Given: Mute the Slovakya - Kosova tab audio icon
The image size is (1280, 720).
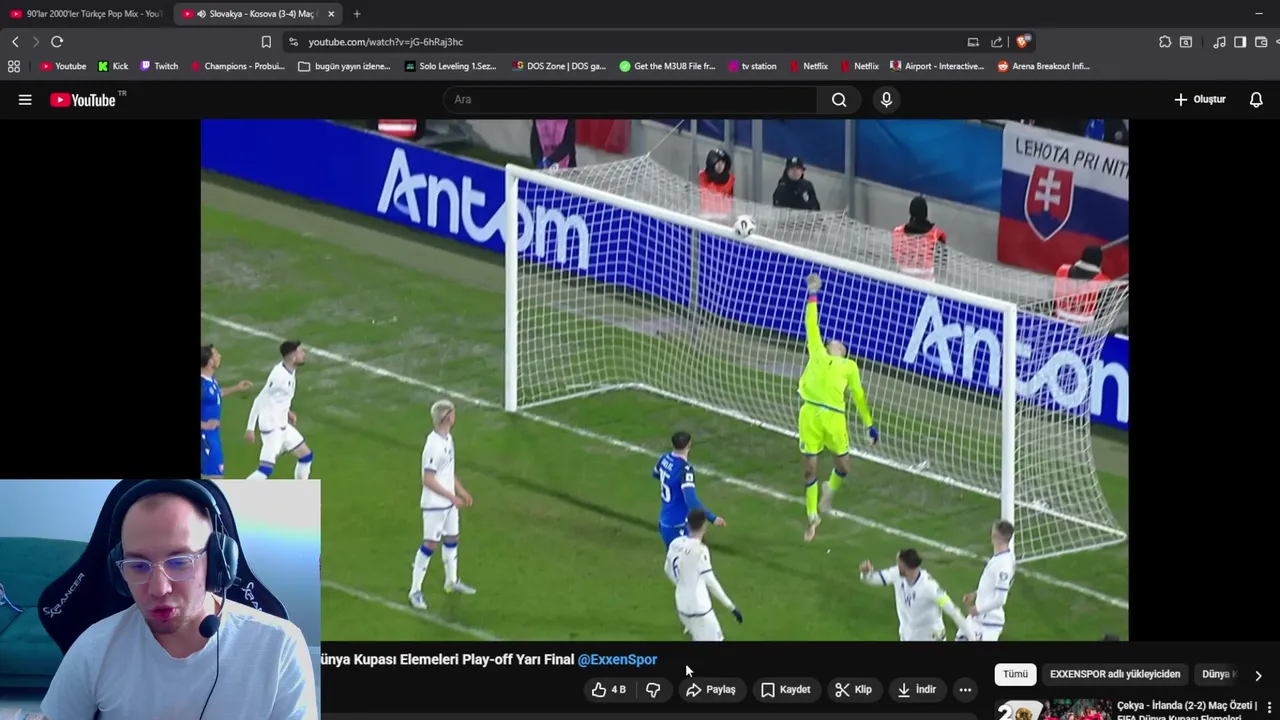Looking at the screenshot, I should coord(202,14).
